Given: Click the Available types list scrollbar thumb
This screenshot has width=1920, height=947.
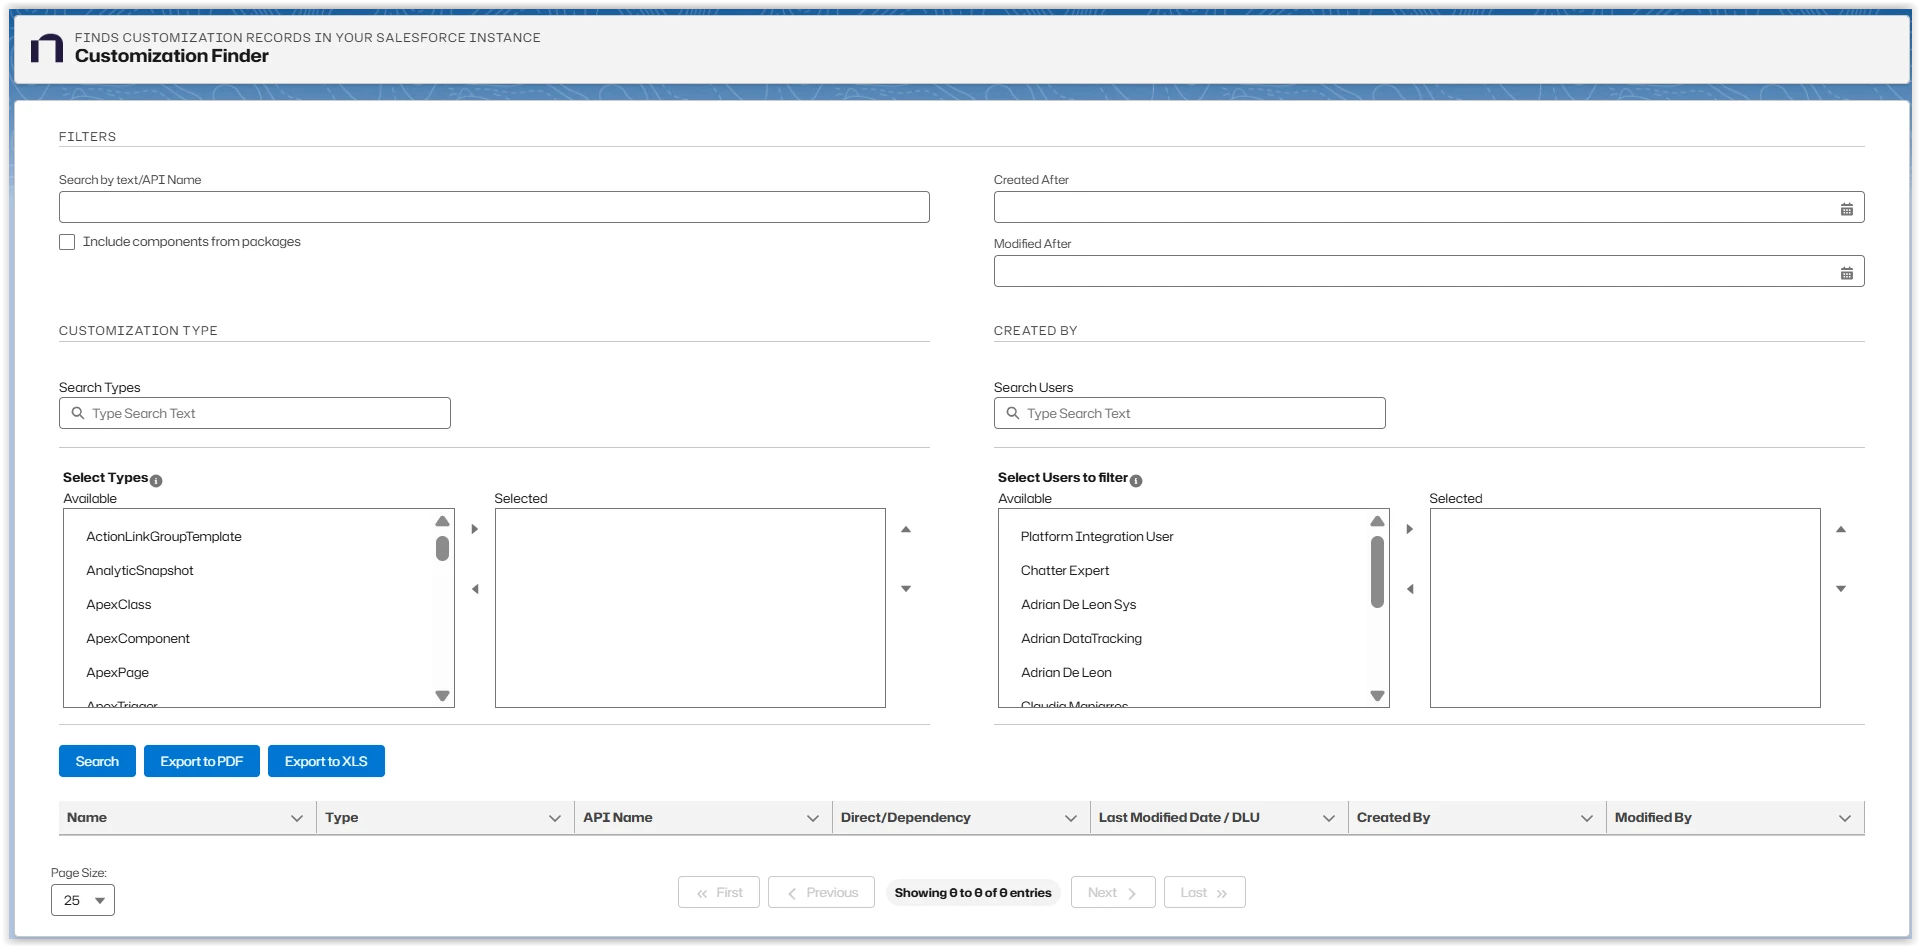Looking at the screenshot, I should tap(442, 549).
